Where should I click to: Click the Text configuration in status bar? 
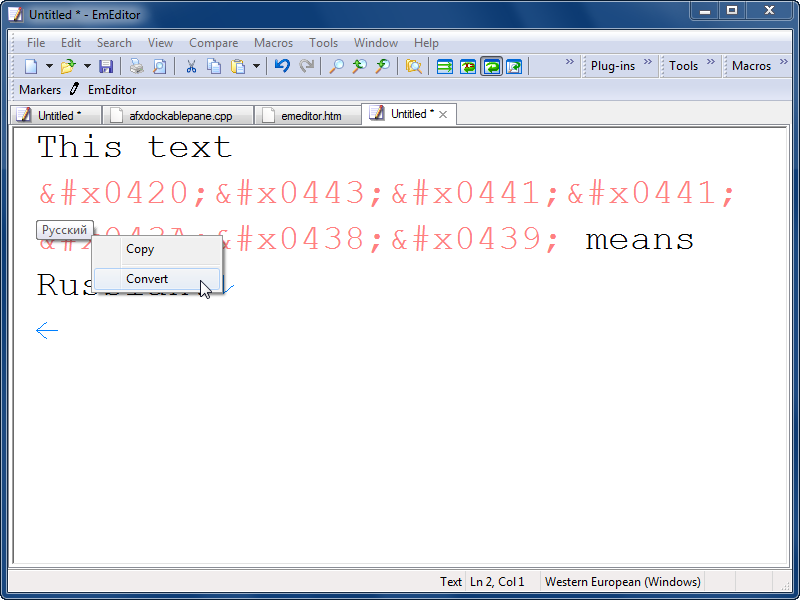pos(451,582)
